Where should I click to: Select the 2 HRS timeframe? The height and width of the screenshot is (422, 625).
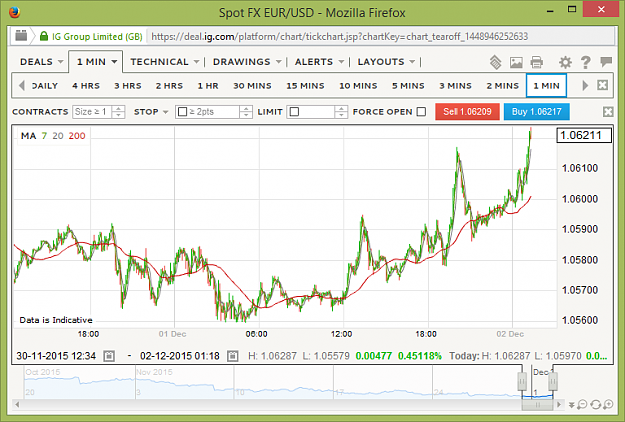point(169,86)
